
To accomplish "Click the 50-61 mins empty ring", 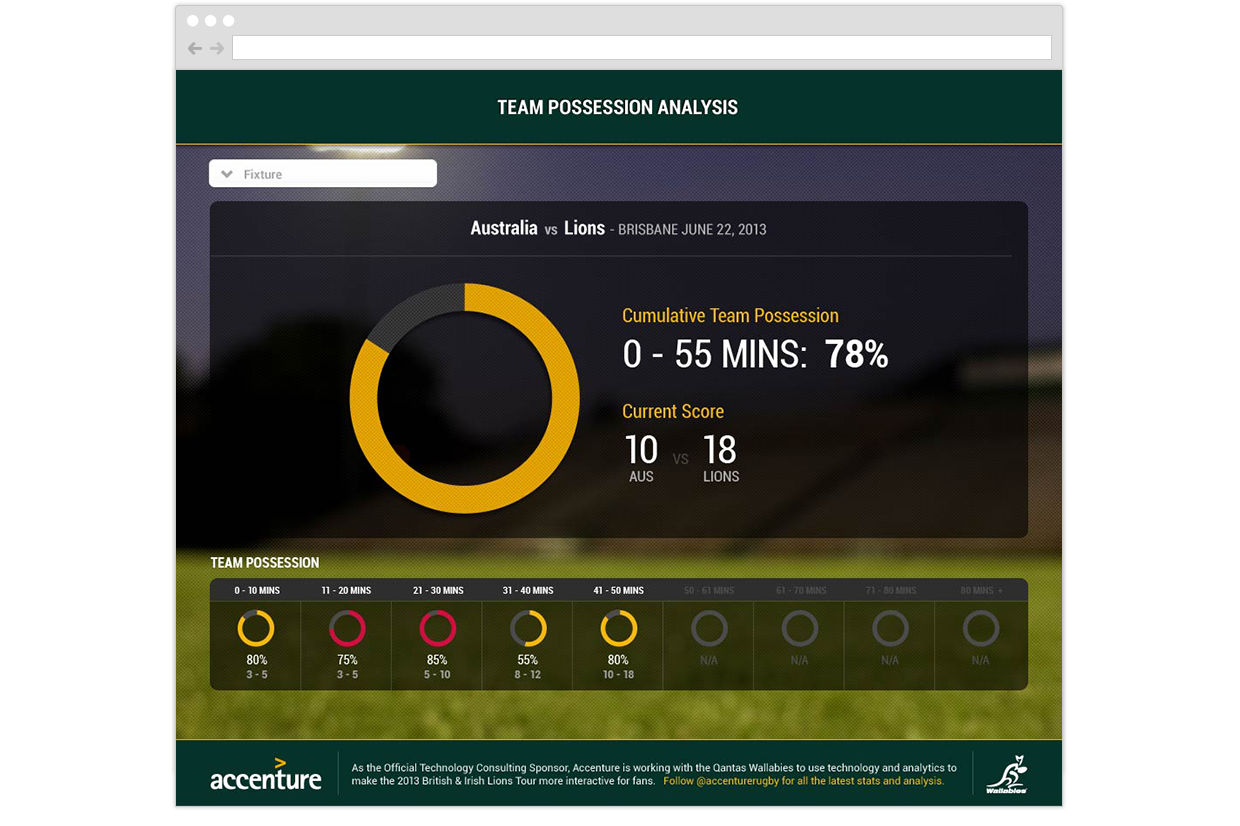I will pyautogui.click(x=709, y=628).
